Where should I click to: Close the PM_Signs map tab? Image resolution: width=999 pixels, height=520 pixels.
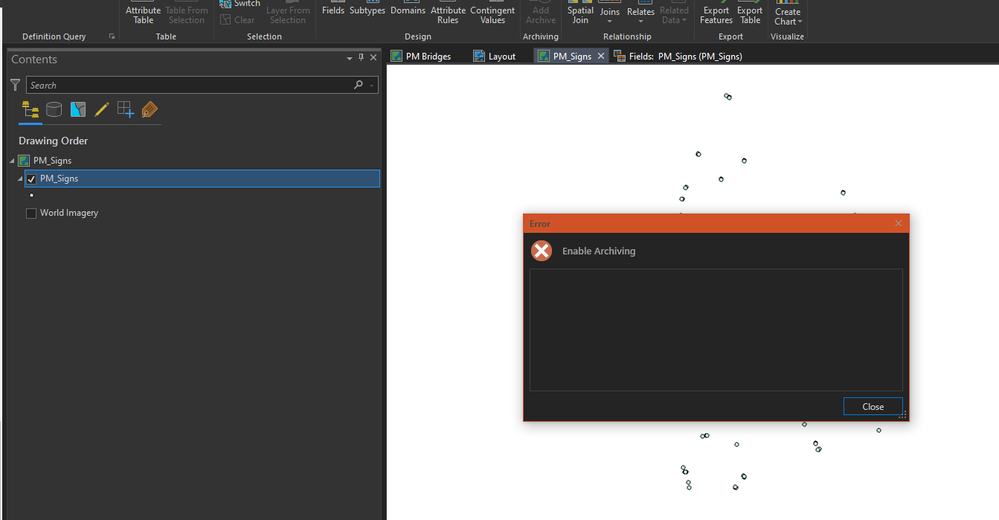601,56
